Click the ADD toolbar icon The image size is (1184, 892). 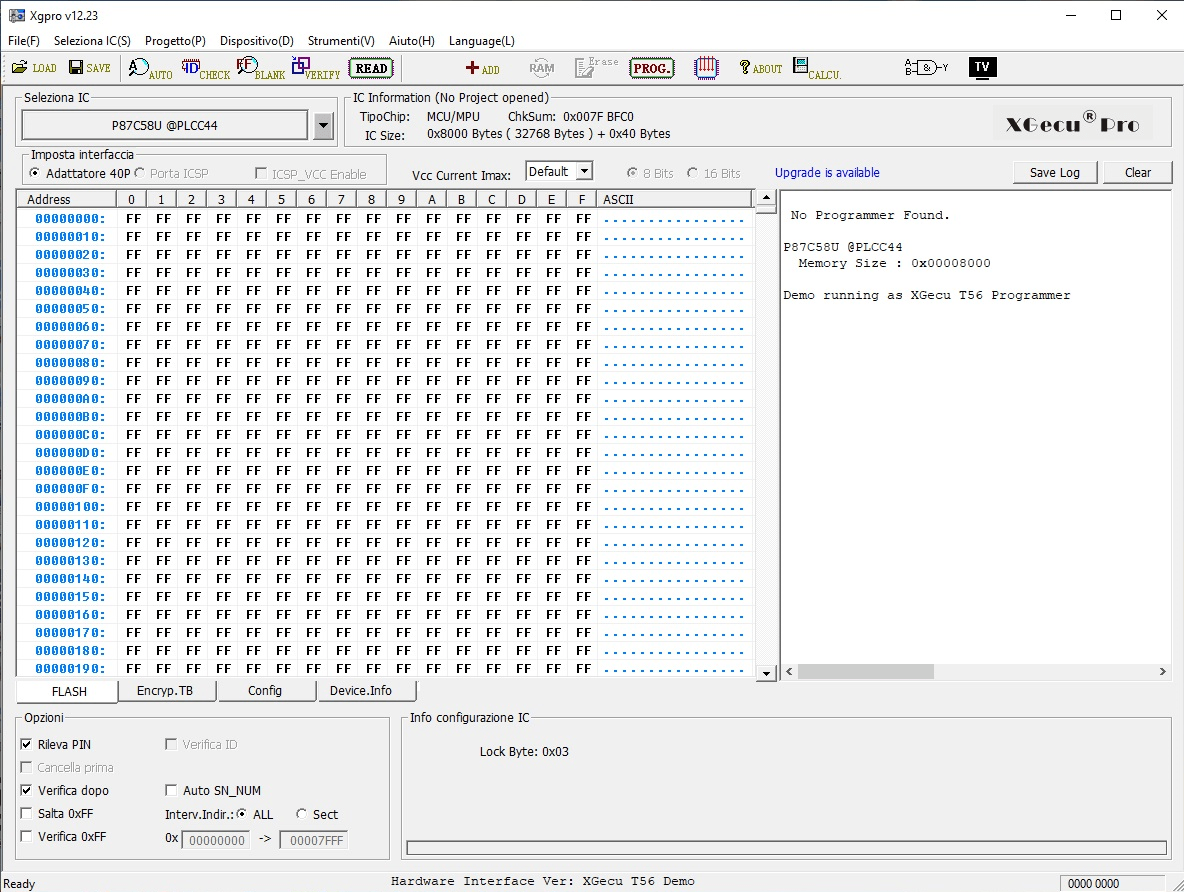click(483, 69)
